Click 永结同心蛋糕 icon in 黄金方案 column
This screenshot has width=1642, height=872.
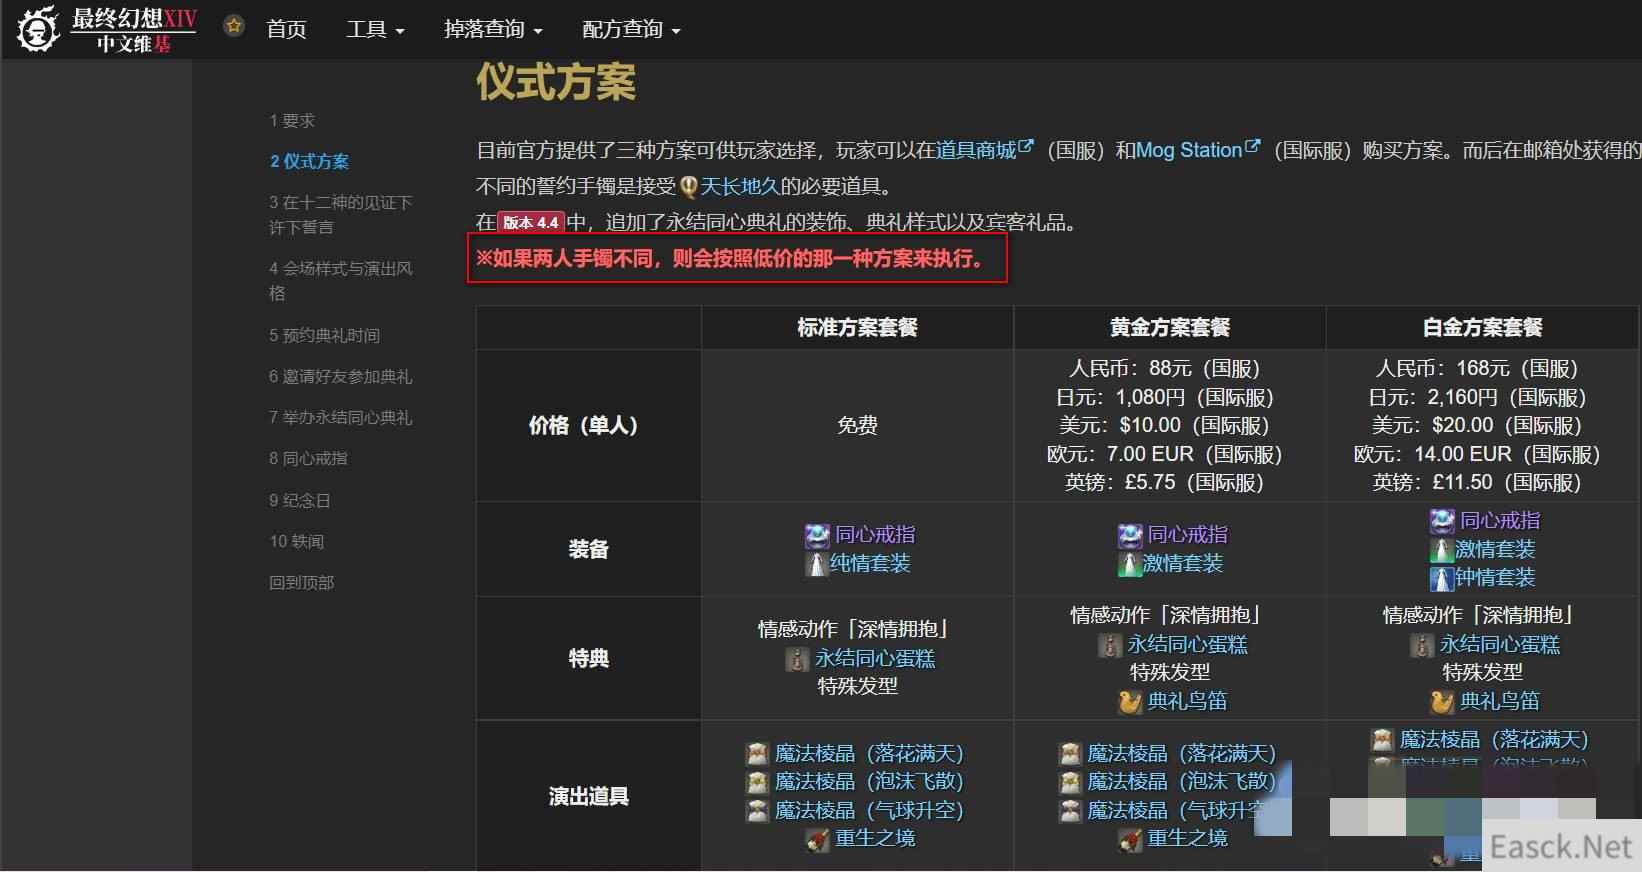click(x=1109, y=645)
